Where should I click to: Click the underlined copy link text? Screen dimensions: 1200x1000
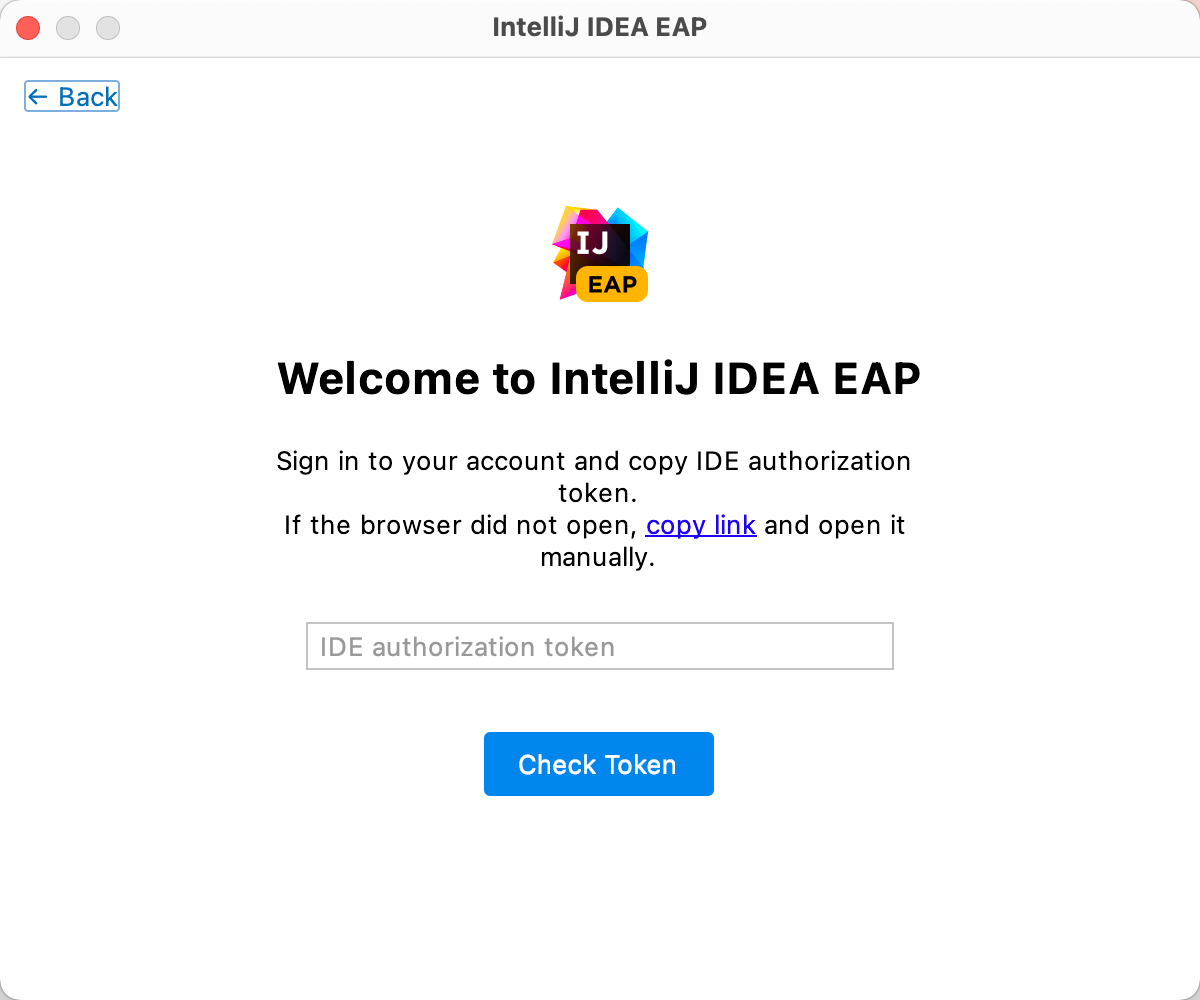click(x=700, y=525)
